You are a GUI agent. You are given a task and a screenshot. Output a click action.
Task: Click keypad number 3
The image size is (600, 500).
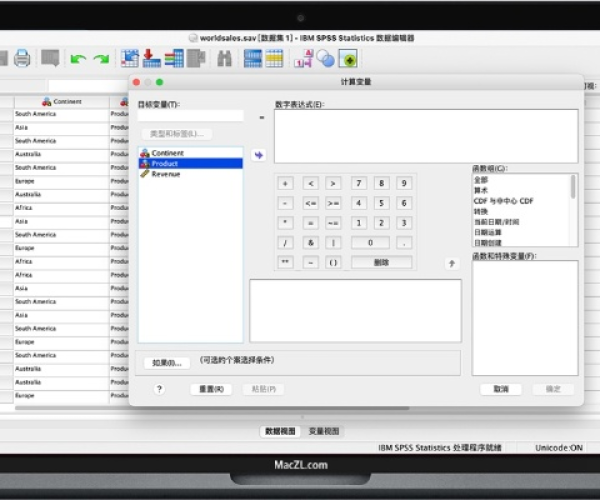coord(404,223)
